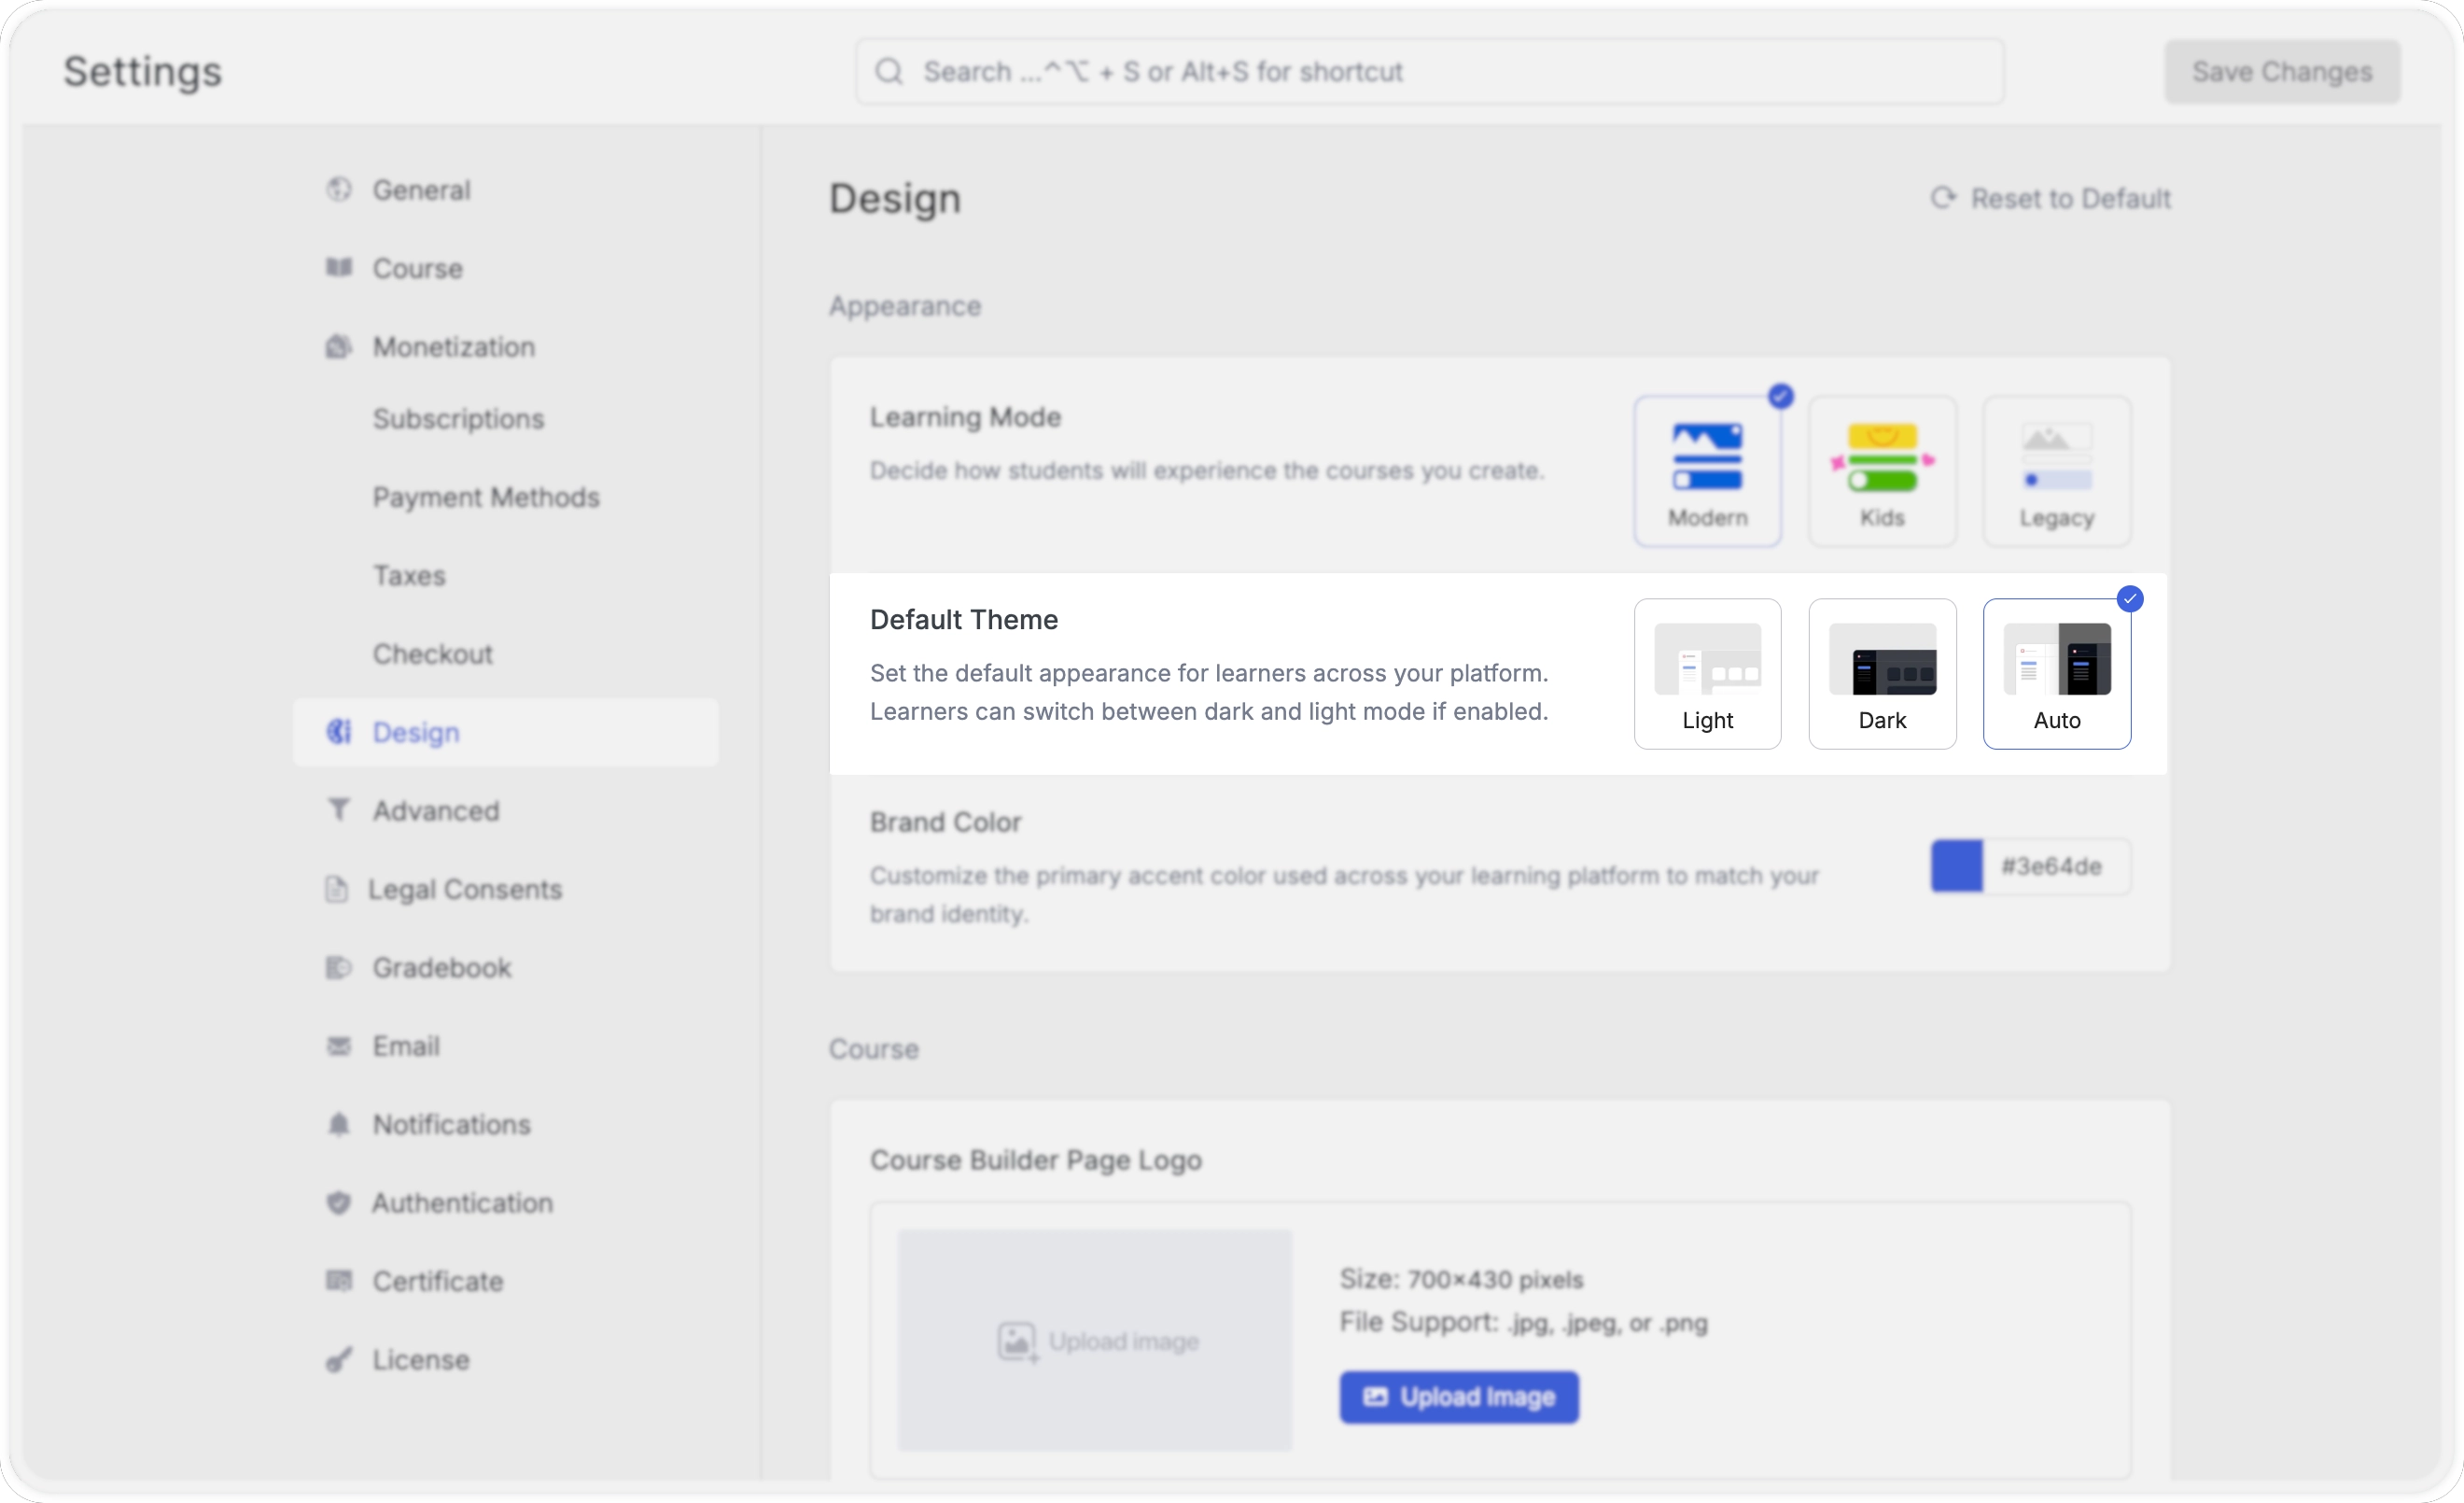Open General settings
Viewport: 2464px width, 1503px height.
[x=505, y=189]
